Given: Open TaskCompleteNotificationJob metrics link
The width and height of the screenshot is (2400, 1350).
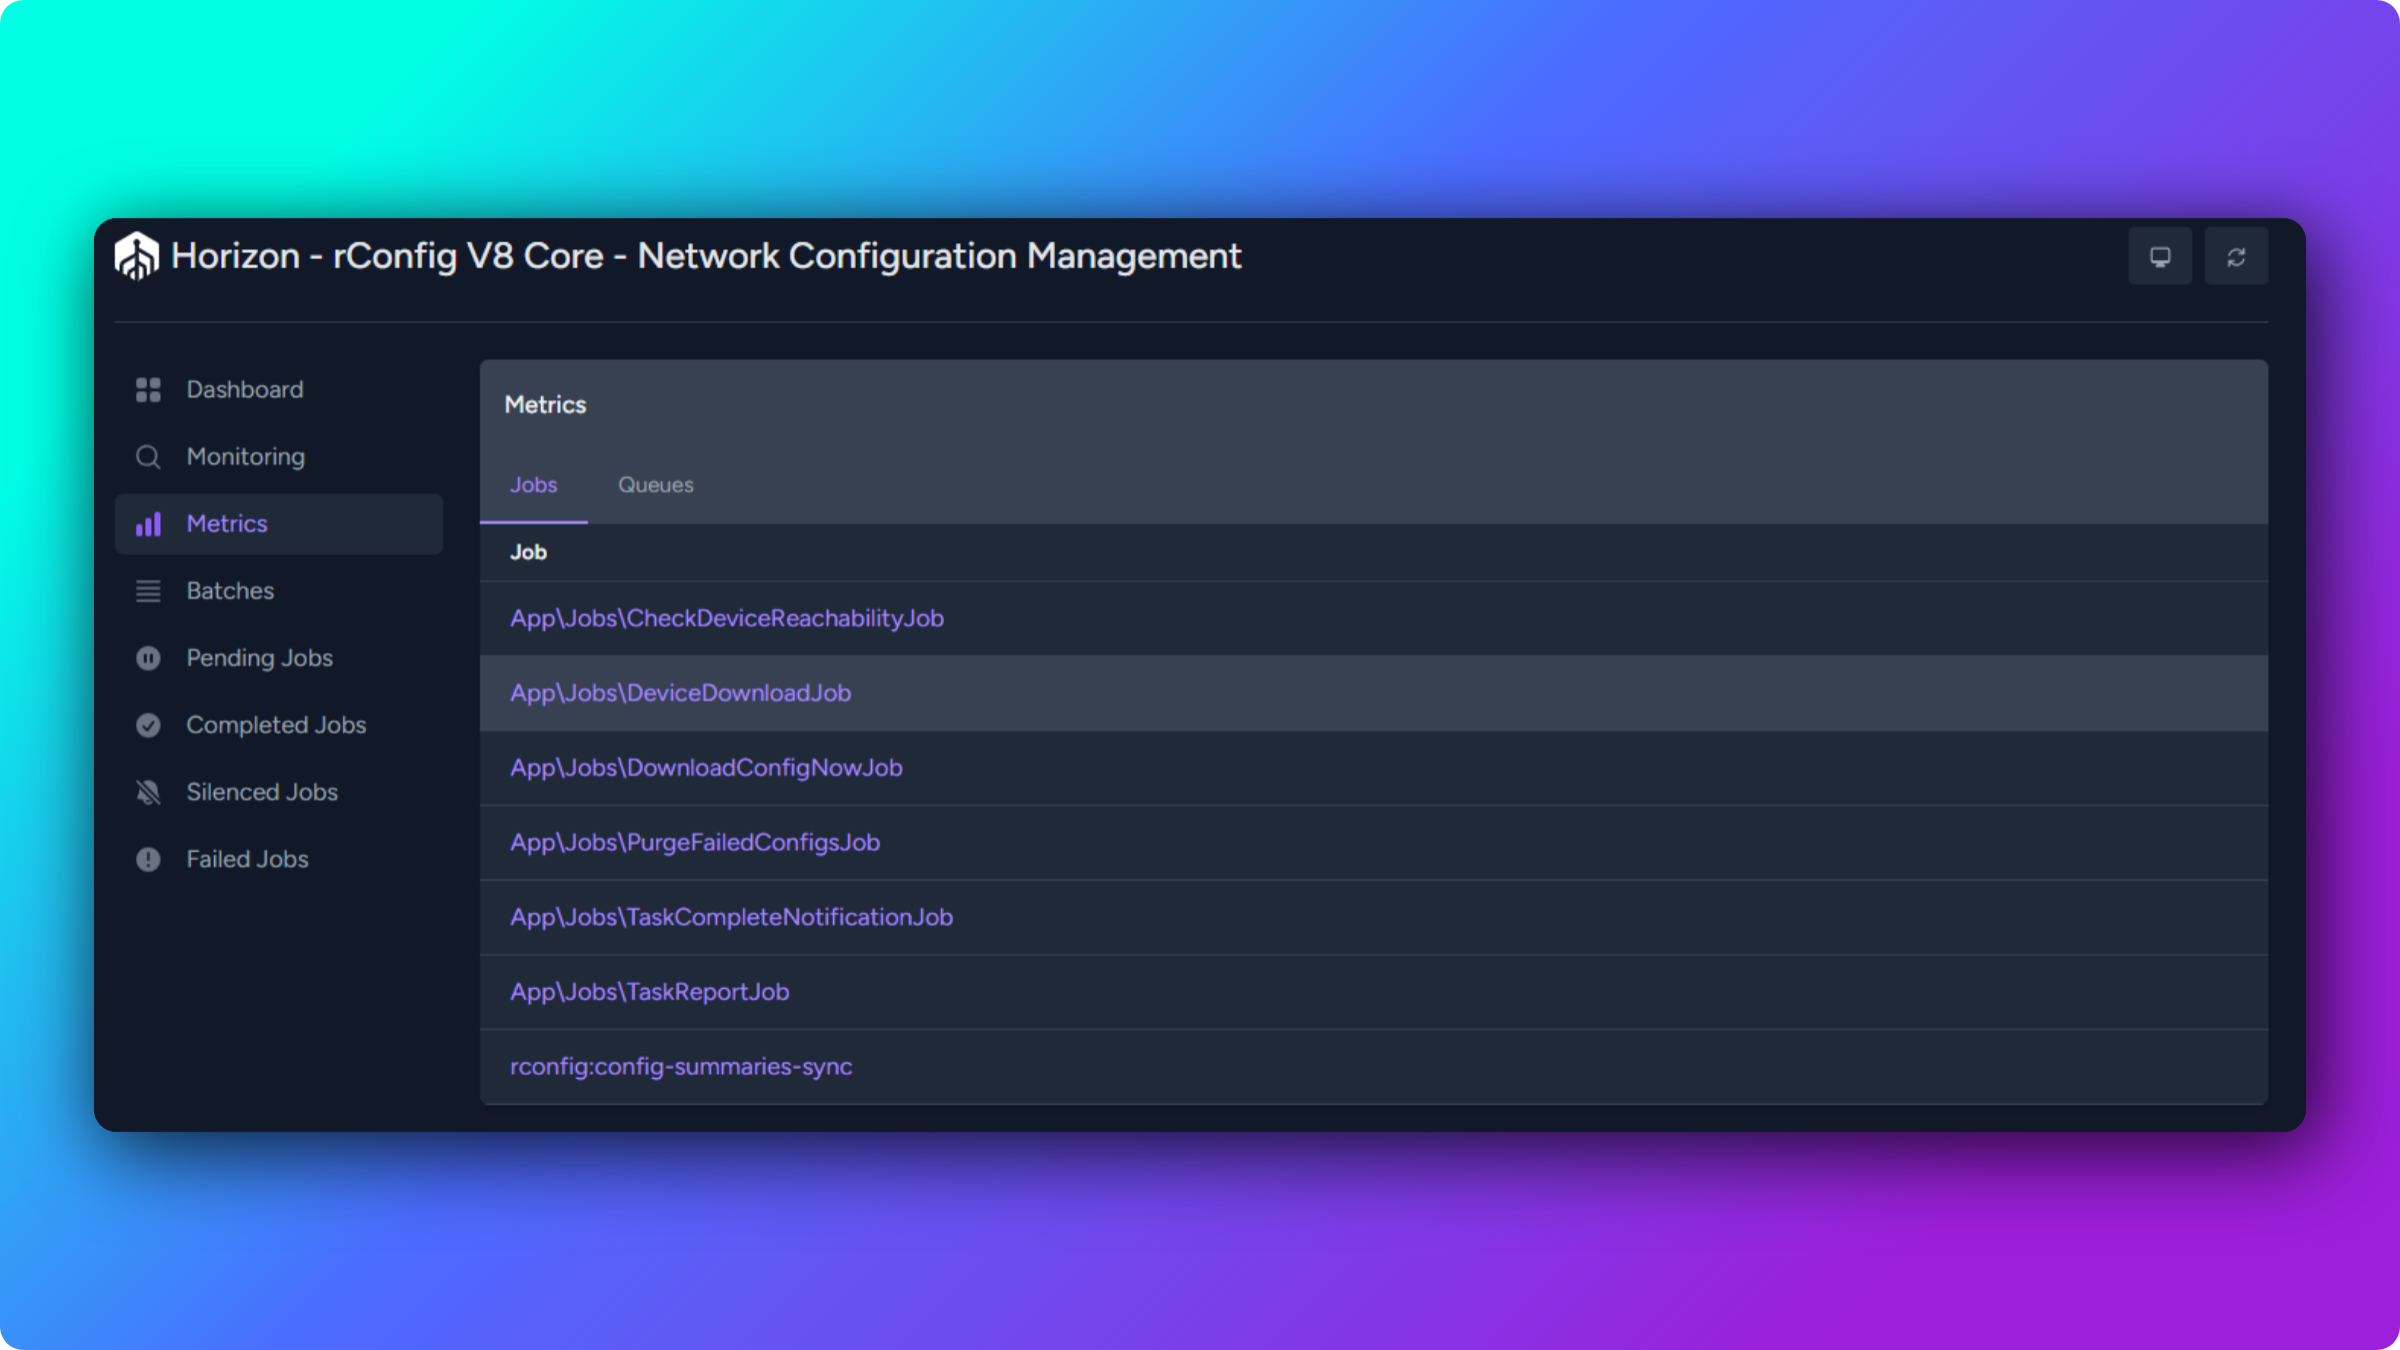Looking at the screenshot, I should tap(732, 917).
